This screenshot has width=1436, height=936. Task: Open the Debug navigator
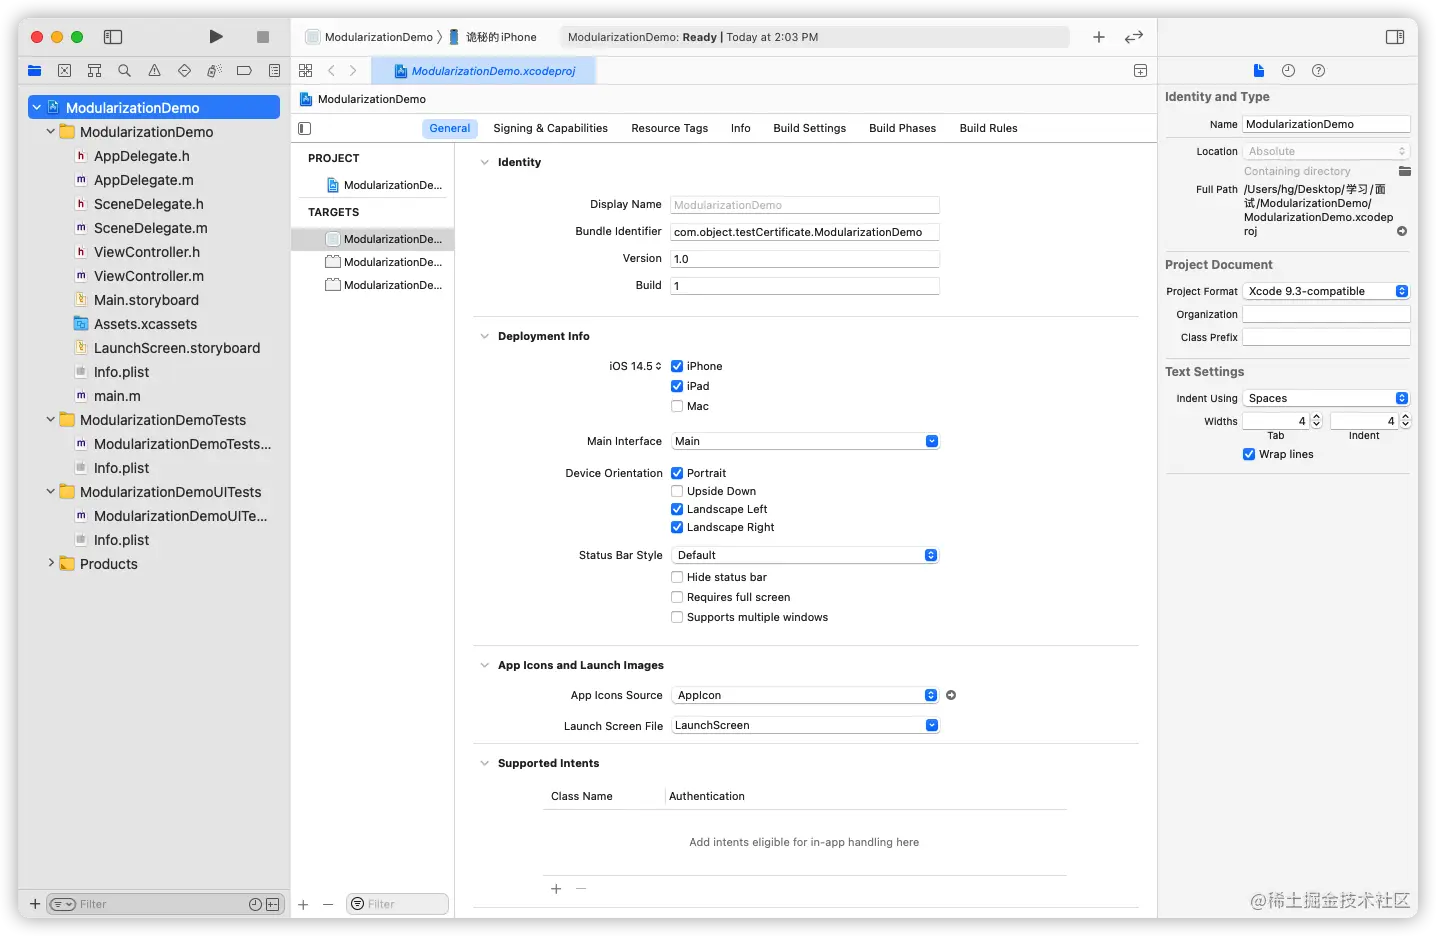tap(214, 71)
